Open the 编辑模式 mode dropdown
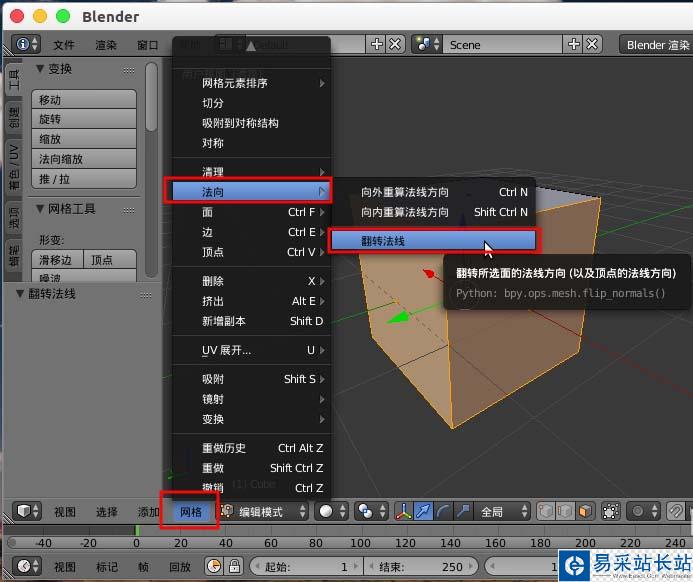 tap(263, 512)
